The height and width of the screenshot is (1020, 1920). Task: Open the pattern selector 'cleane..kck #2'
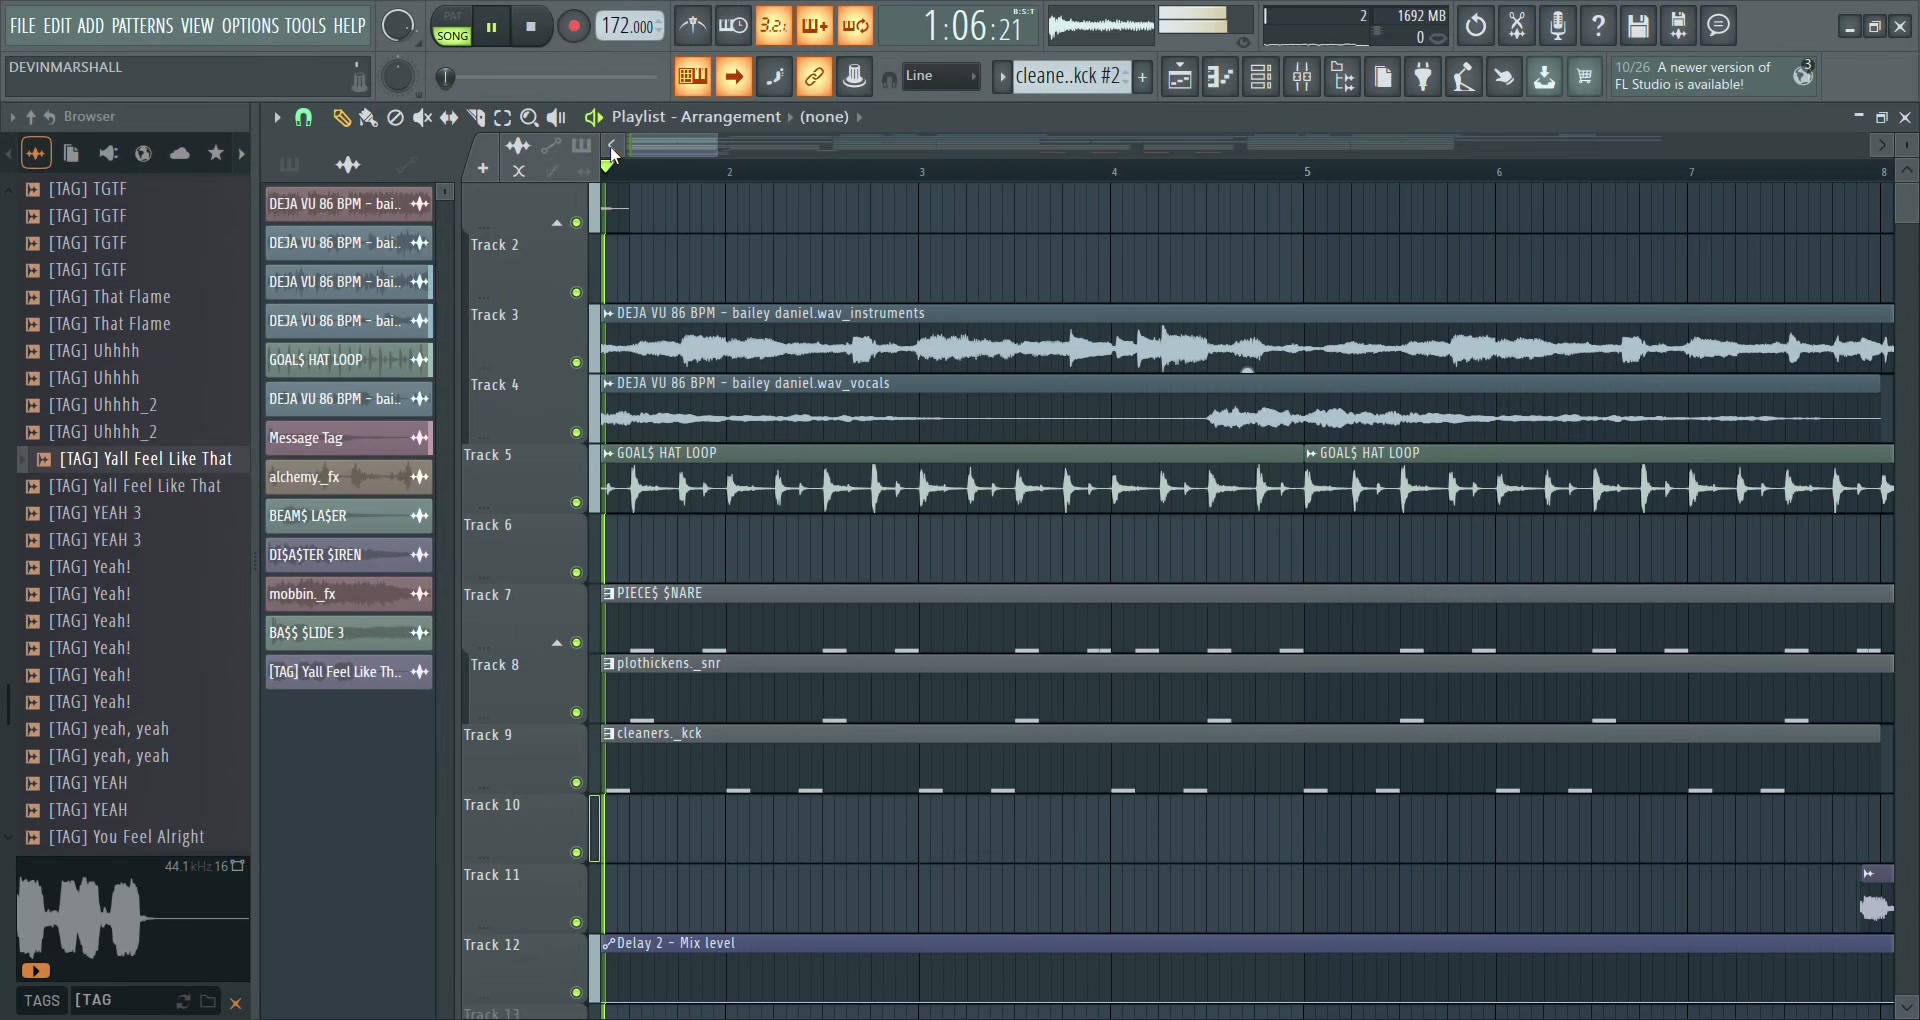click(1072, 77)
